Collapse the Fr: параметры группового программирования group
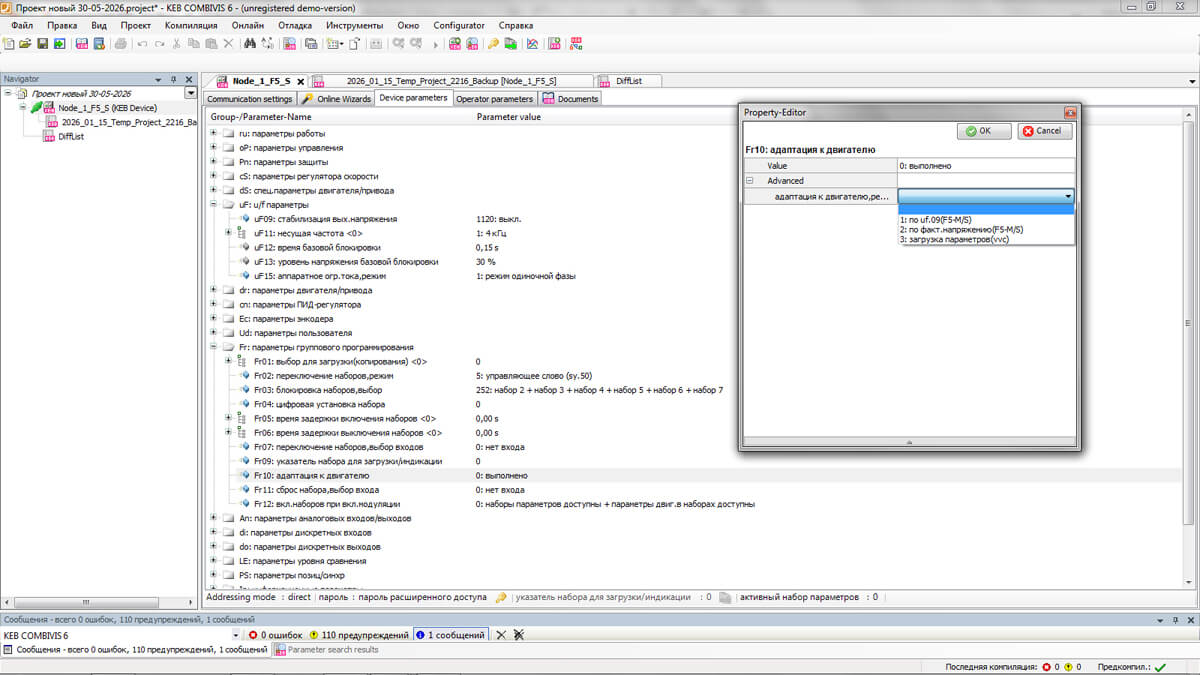This screenshot has width=1200, height=675. [x=213, y=347]
